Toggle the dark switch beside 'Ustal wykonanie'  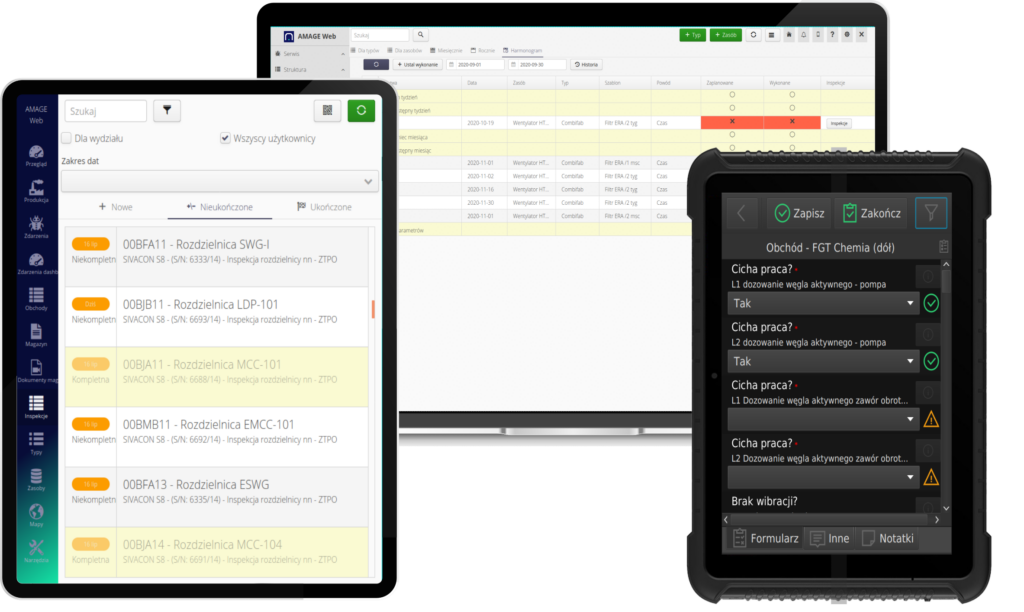tap(376, 64)
